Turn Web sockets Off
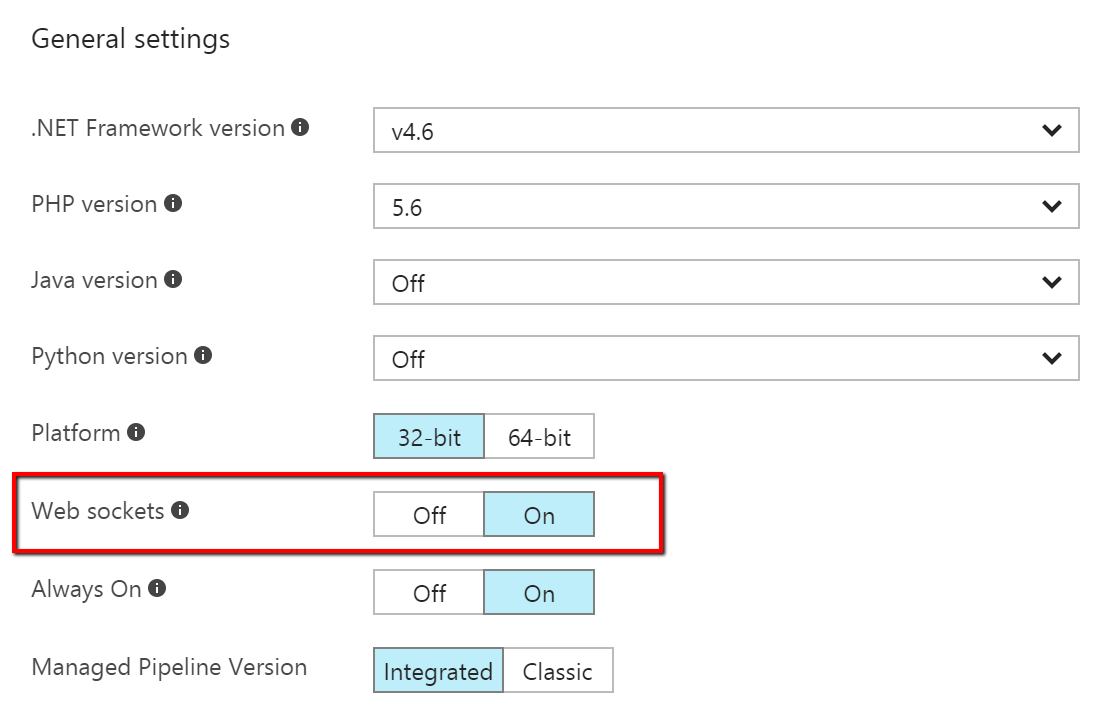Screen dimensions: 1119x715 429,514
